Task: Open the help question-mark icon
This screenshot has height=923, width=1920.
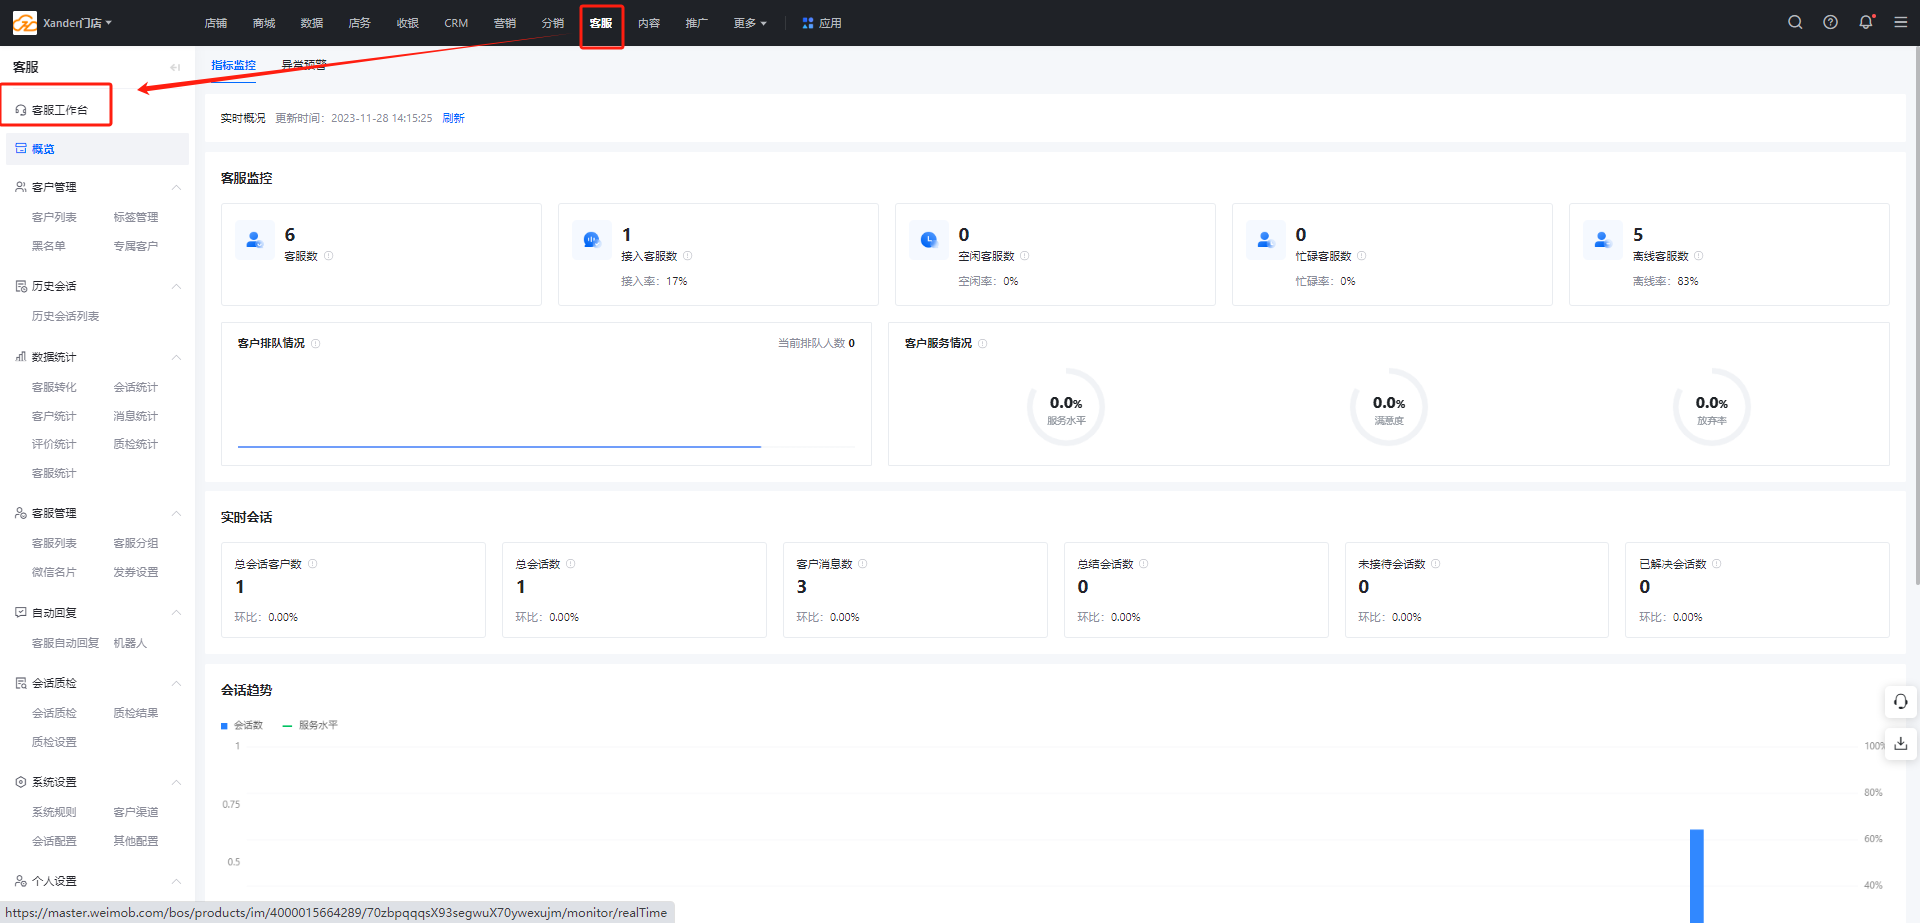Action: coord(1830,22)
